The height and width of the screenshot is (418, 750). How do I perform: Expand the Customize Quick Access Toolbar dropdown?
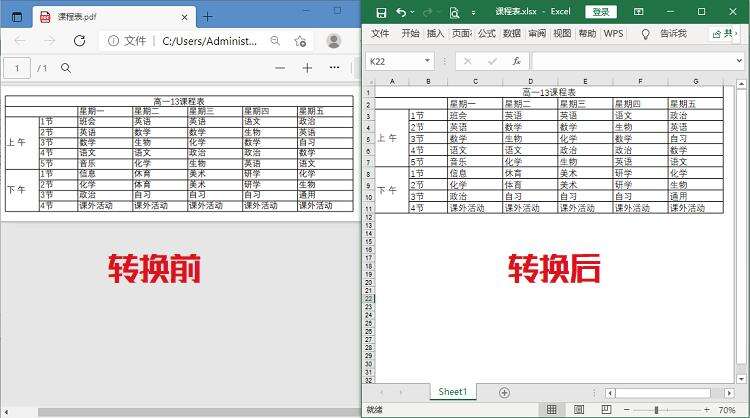click(x=474, y=13)
